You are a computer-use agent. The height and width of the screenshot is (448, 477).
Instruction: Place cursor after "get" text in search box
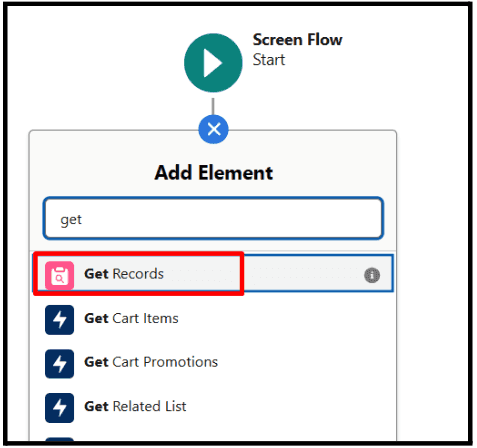82,219
